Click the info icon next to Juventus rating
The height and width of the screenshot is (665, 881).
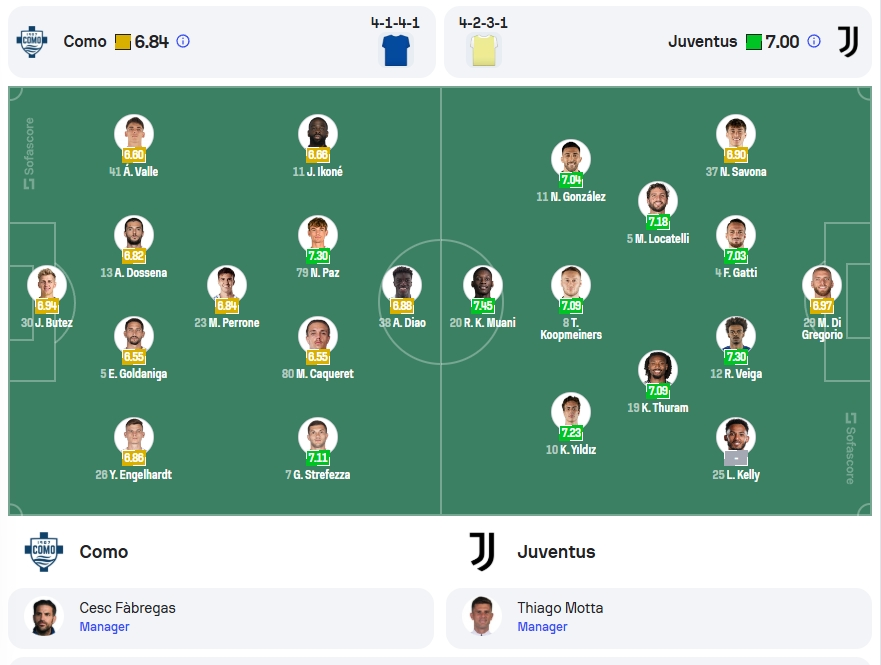(814, 41)
